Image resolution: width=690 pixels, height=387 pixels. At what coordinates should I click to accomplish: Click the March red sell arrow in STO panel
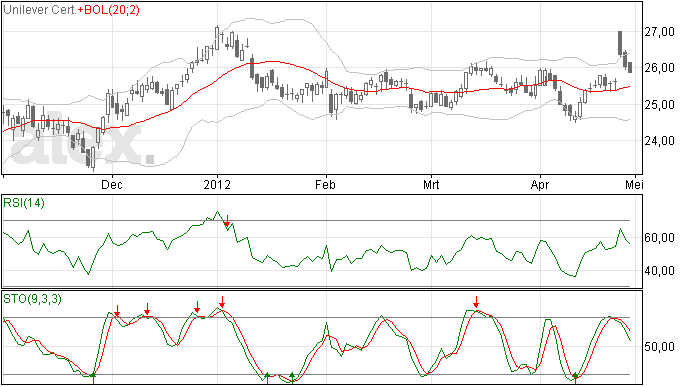[476, 302]
